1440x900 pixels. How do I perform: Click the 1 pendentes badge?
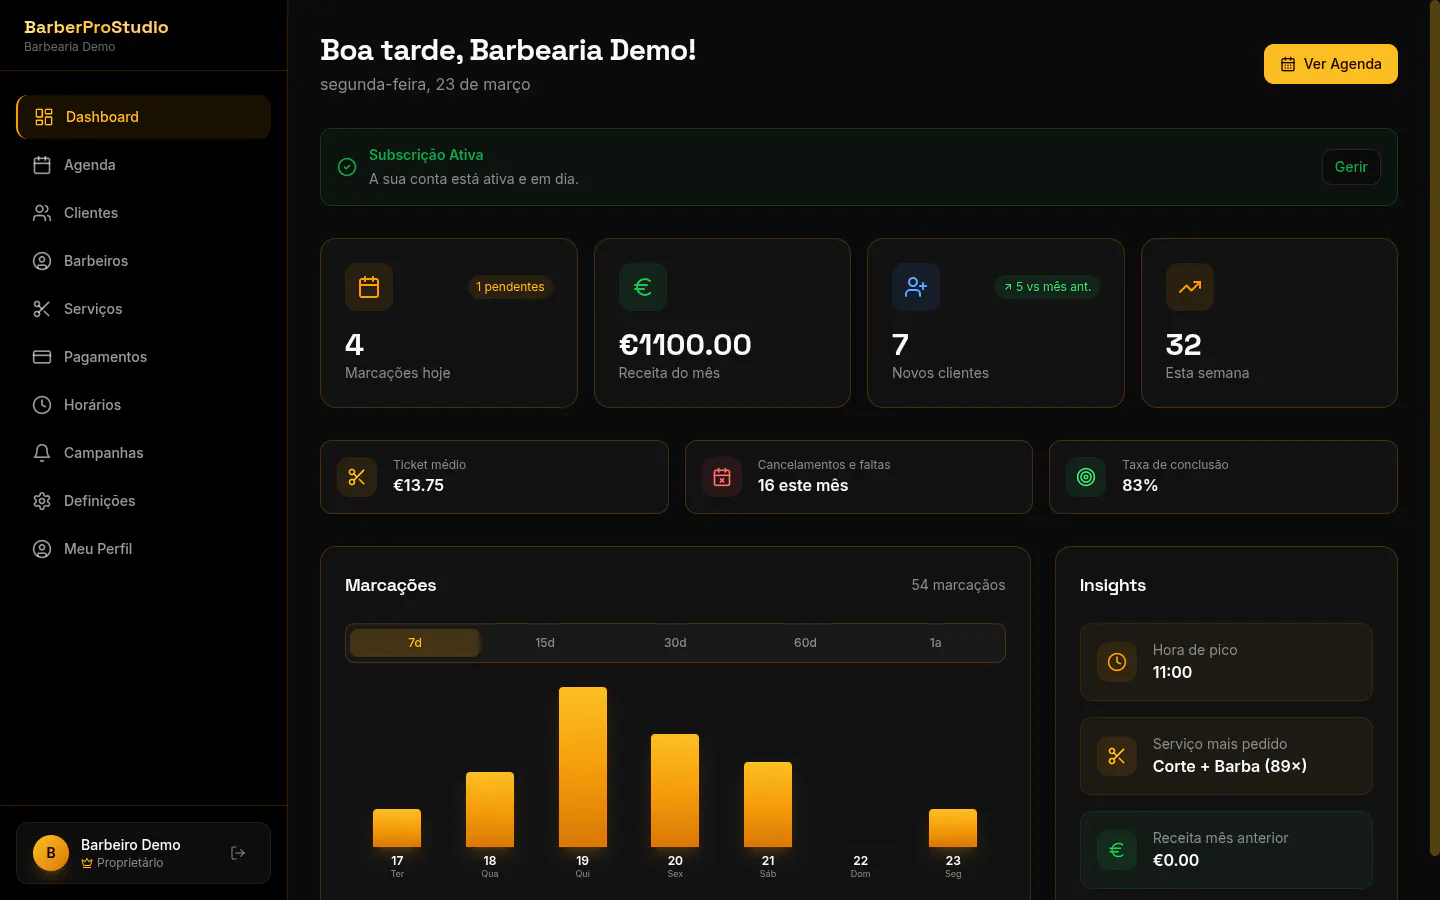(510, 287)
